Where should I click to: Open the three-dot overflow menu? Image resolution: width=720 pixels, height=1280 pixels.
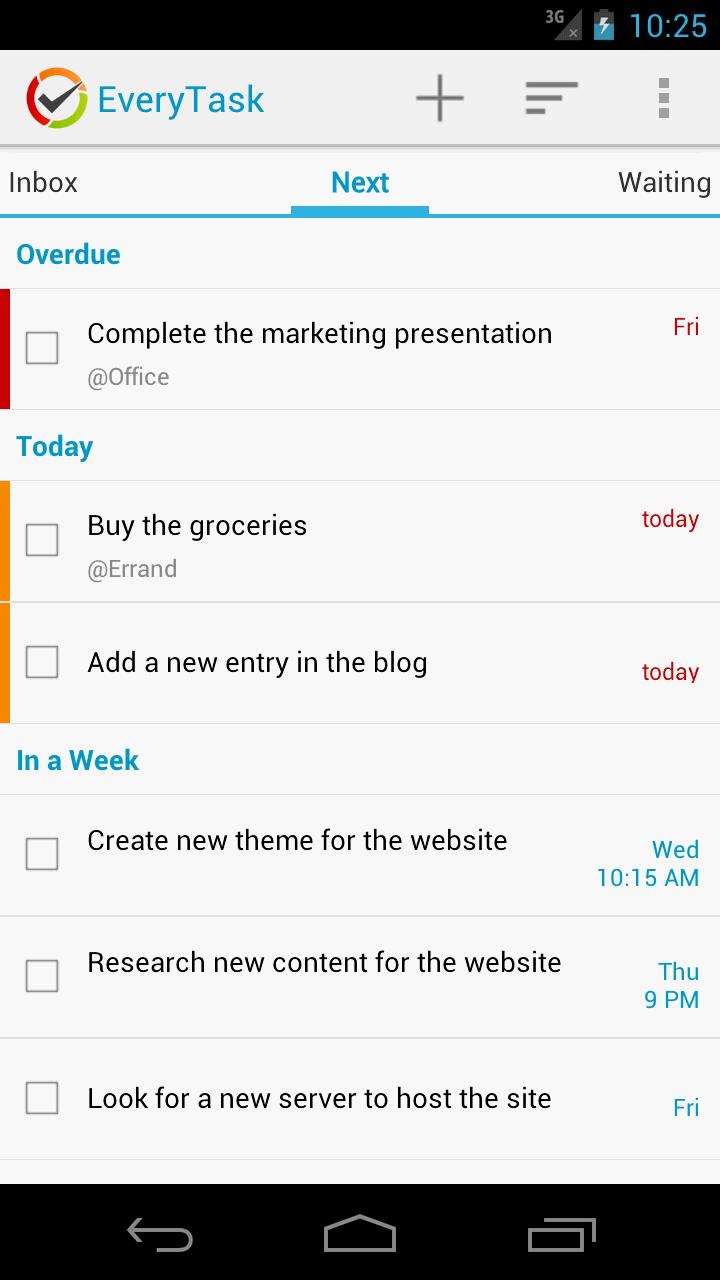(663, 98)
